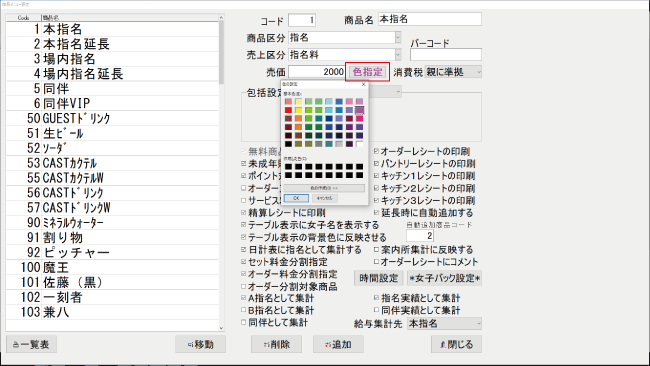Select row 103 兼八 in list
650x366 pixels.
112,312
